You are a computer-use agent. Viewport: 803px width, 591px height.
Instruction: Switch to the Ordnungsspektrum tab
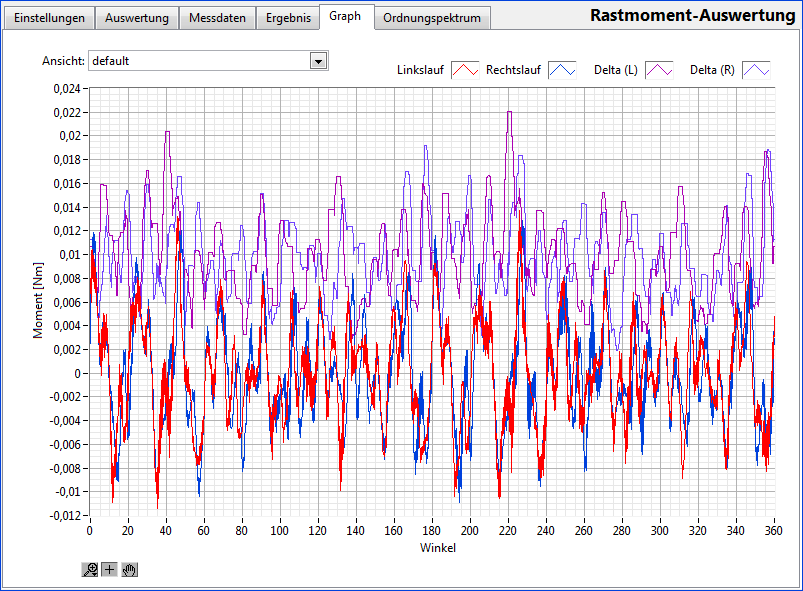pyautogui.click(x=432, y=18)
